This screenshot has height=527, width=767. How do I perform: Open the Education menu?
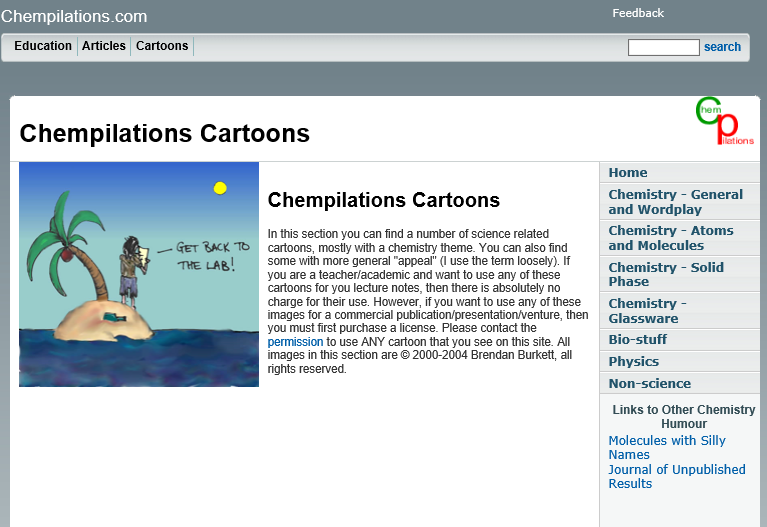click(43, 46)
